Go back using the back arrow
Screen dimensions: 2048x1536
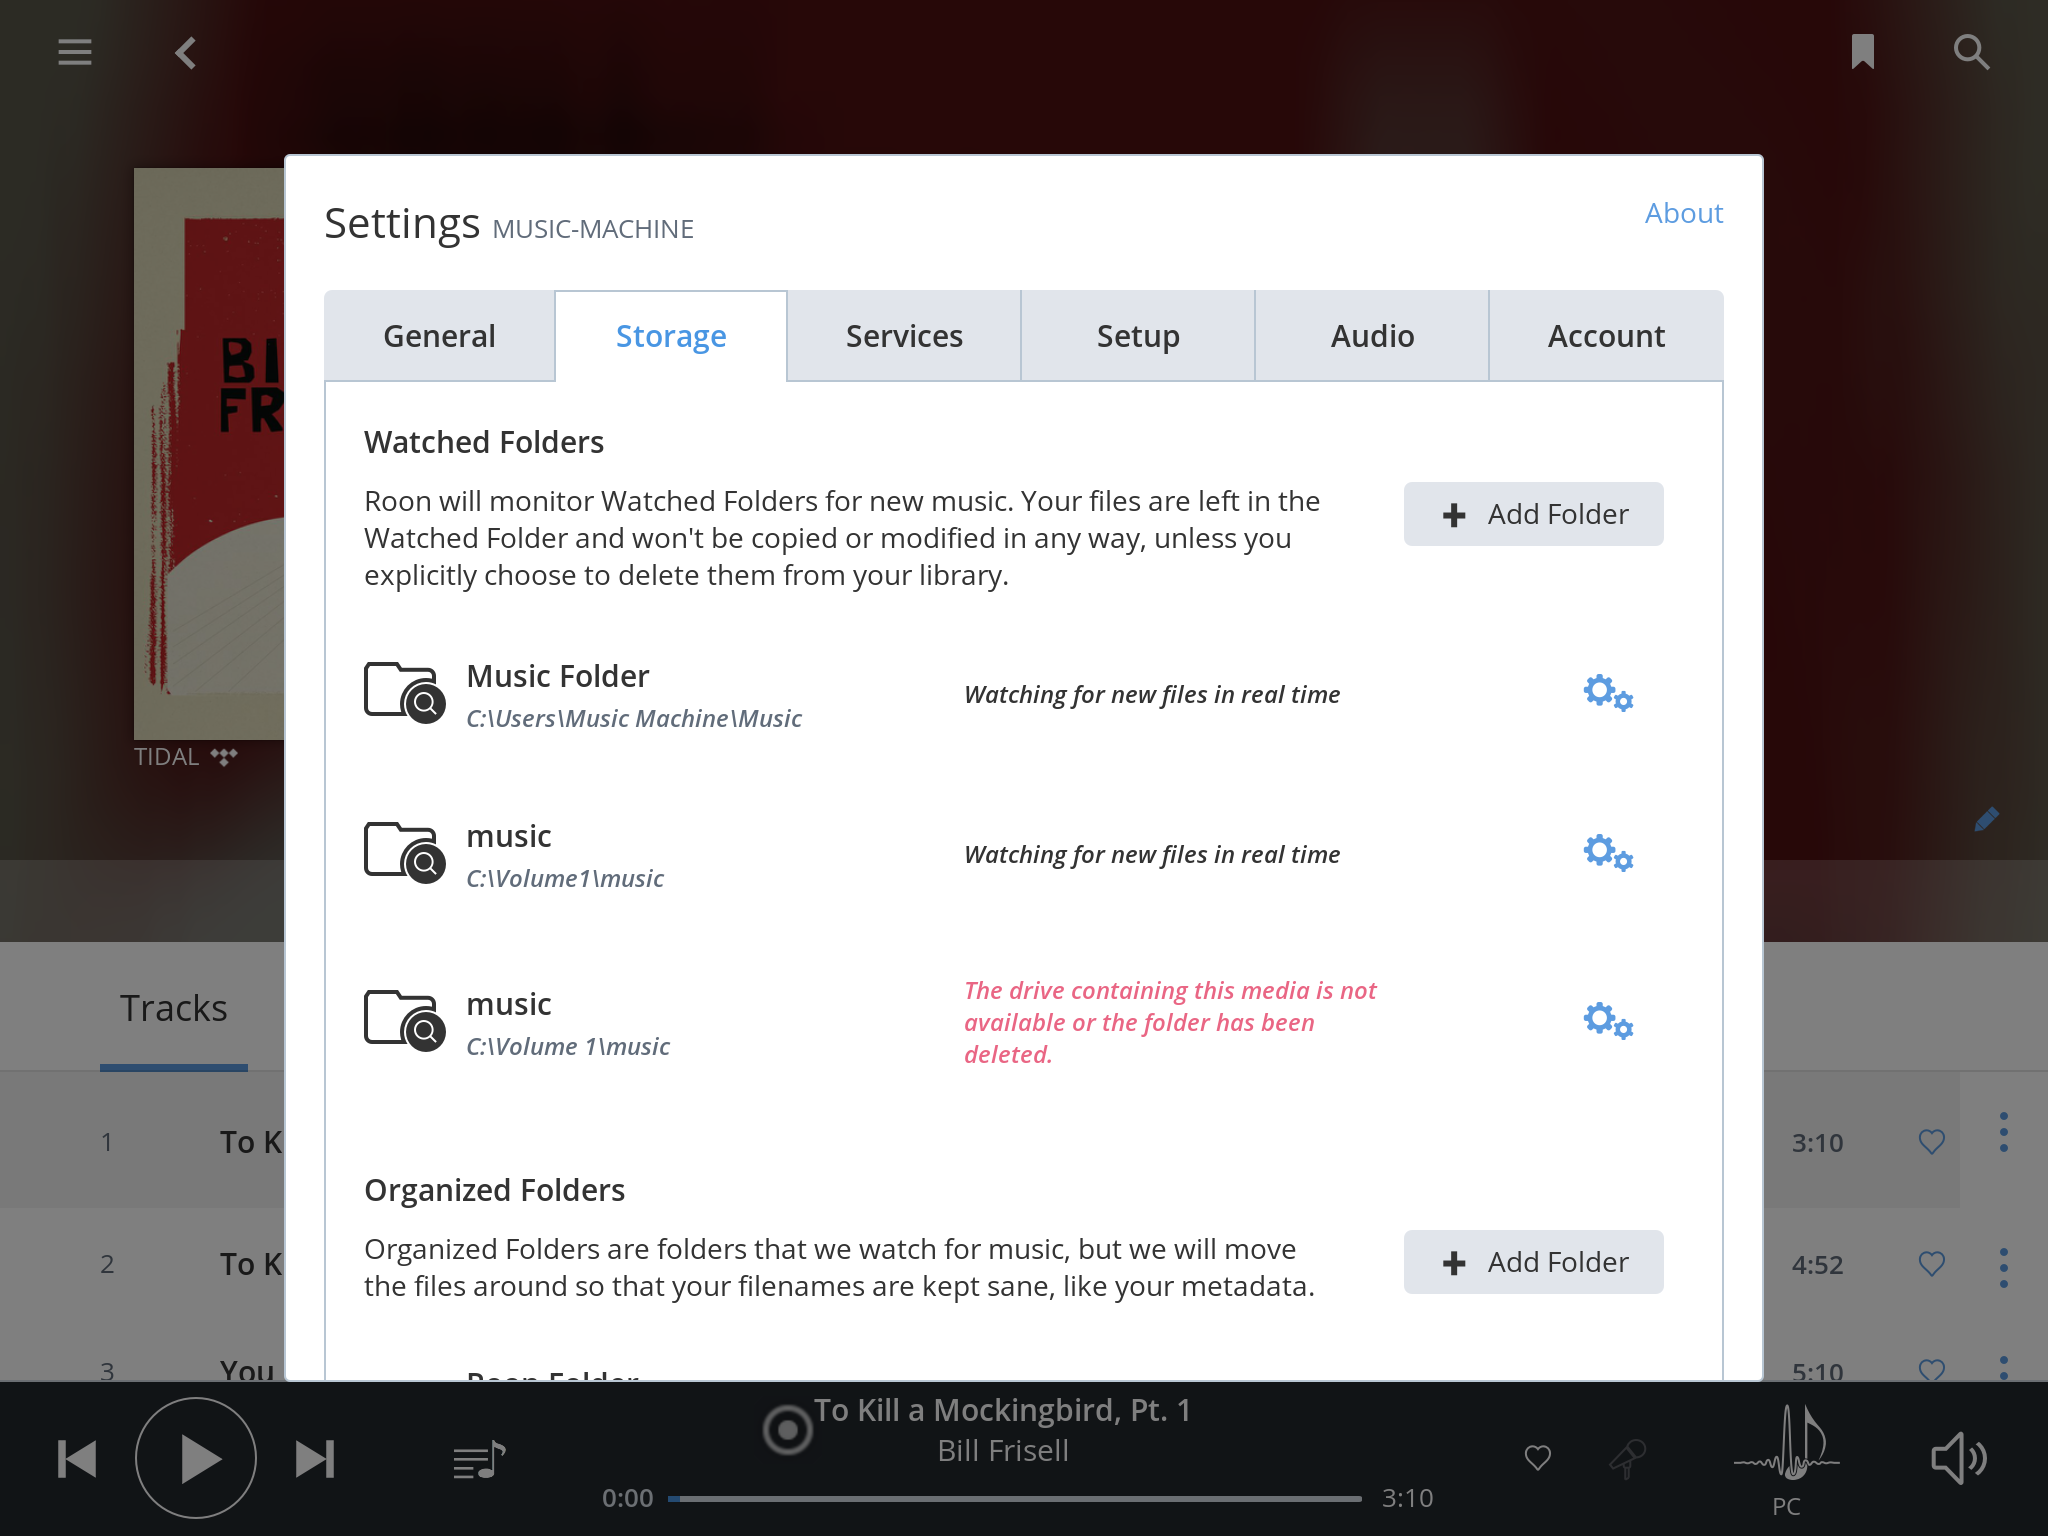[186, 52]
